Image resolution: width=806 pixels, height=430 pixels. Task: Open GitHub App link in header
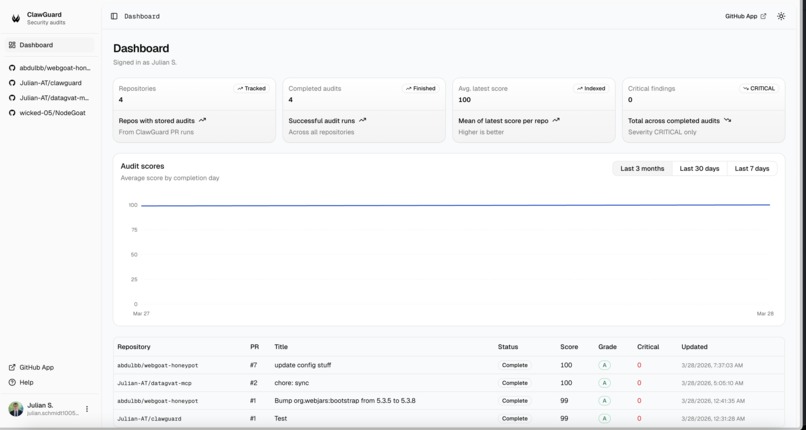click(745, 16)
